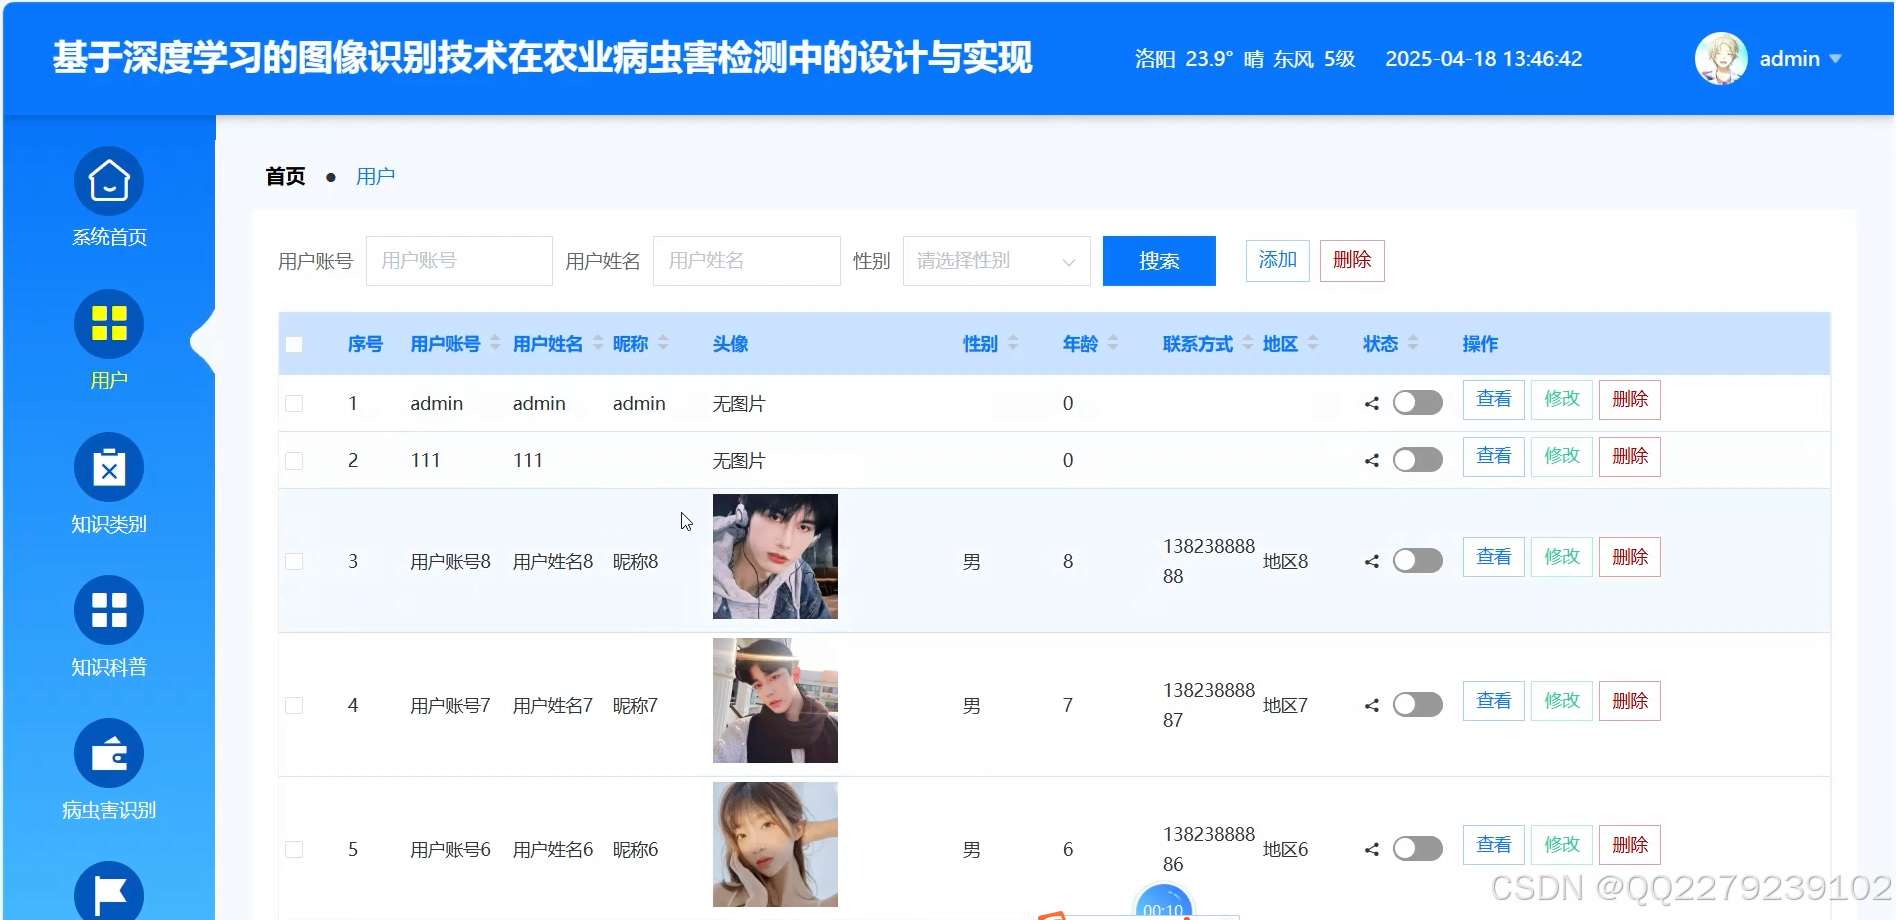
Task: Sort by 用户账号 column arrows
Action: point(495,343)
